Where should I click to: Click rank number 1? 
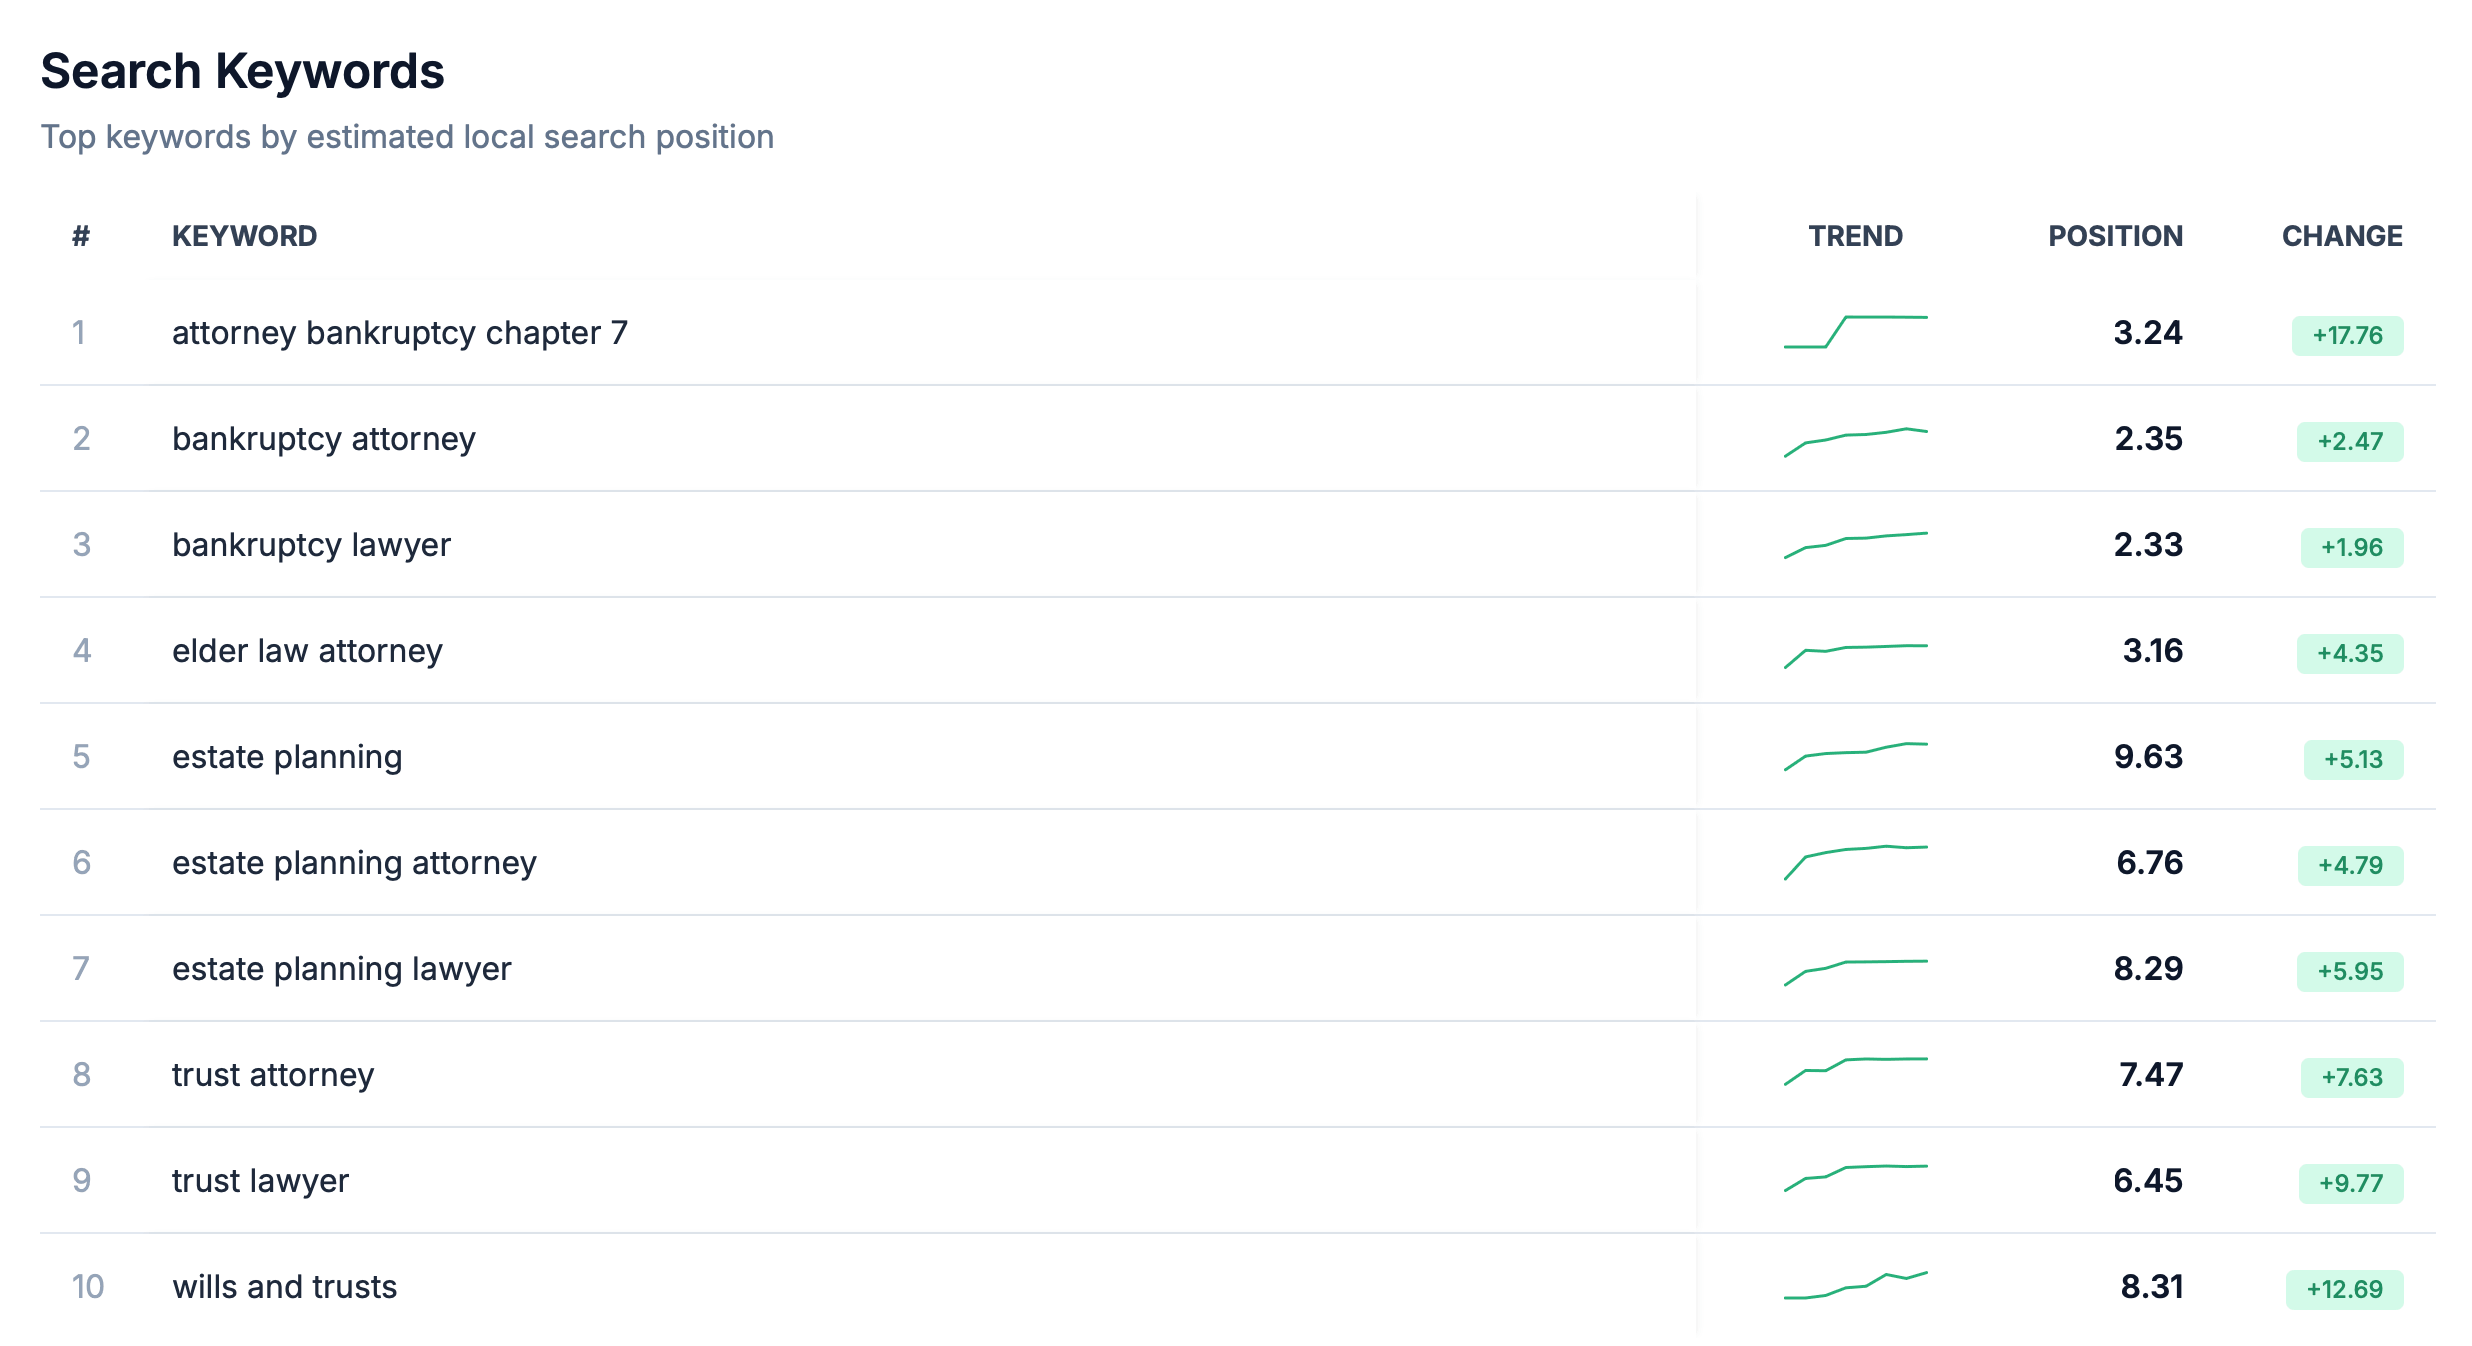[x=79, y=332]
